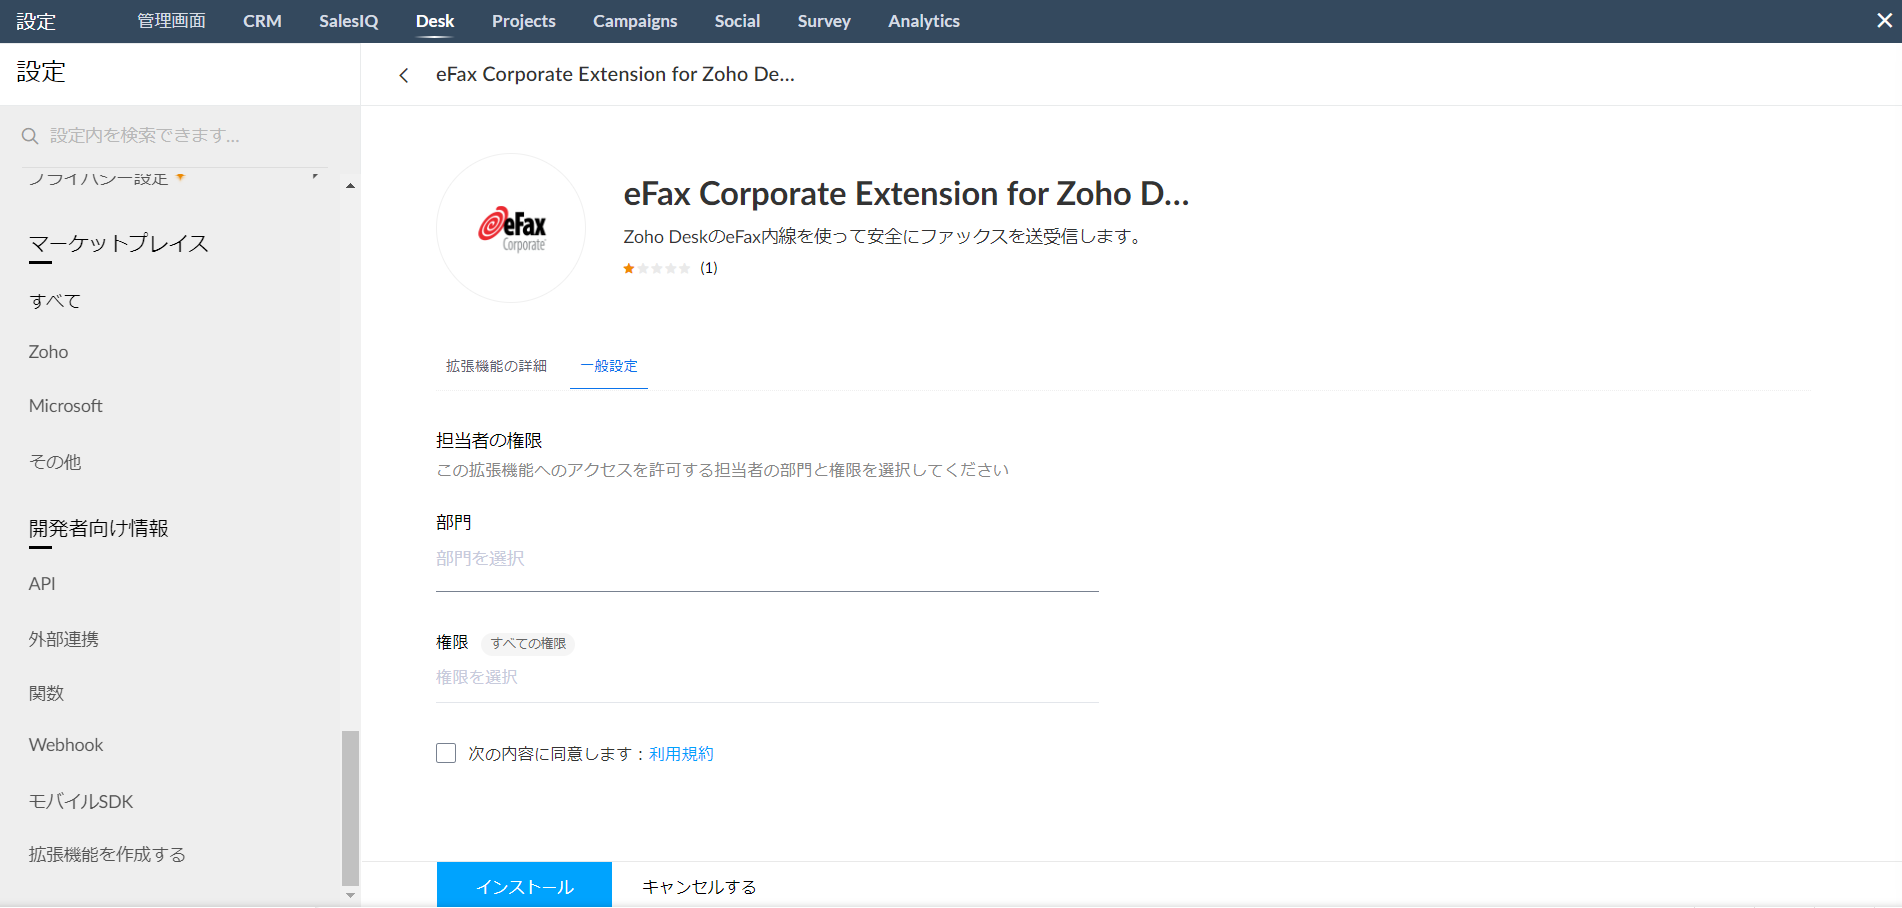
Task: Open Webhook in the sidebar
Action: (x=66, y=745)
